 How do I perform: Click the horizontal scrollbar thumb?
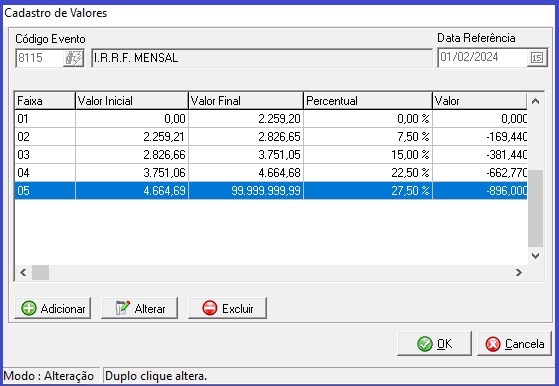click(40, 273)
